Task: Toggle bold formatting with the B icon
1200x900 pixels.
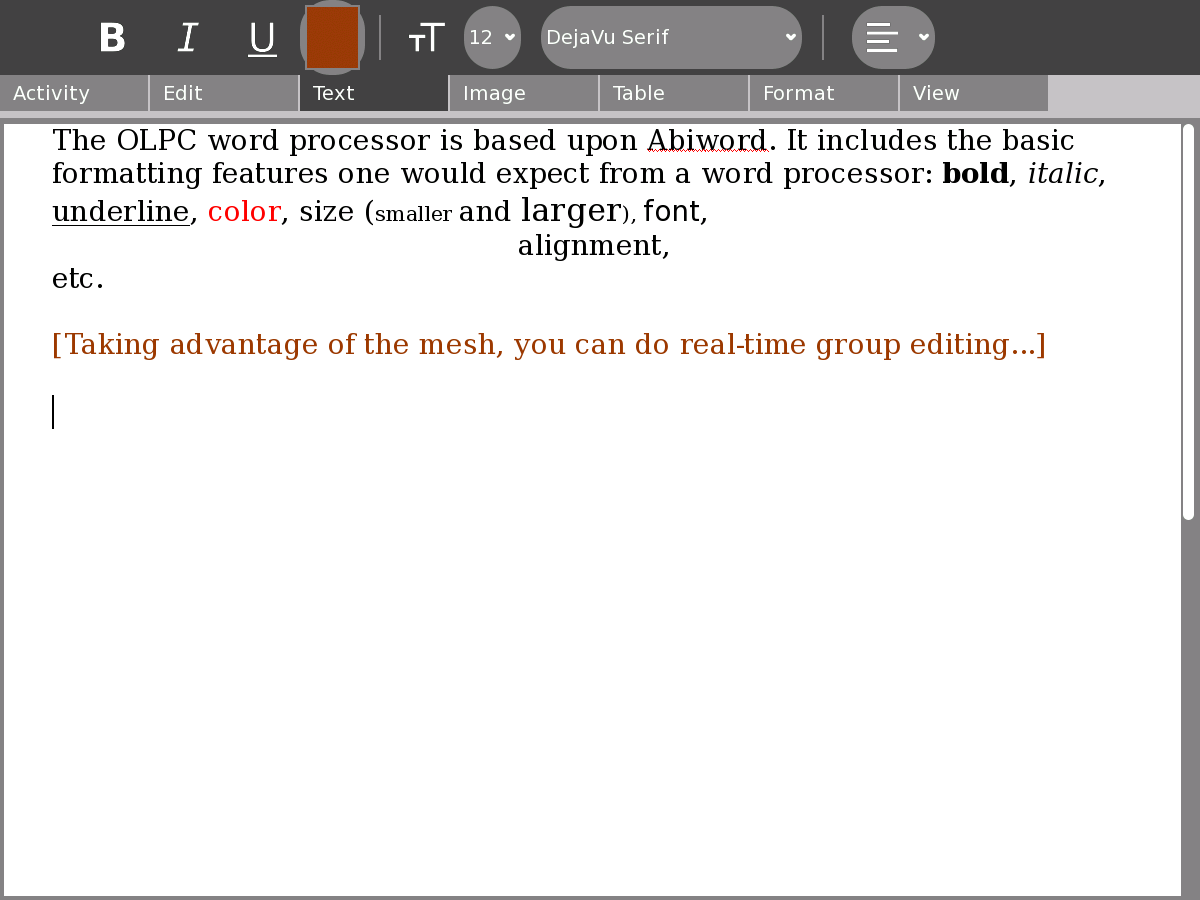Action: [x=112, y=38]
